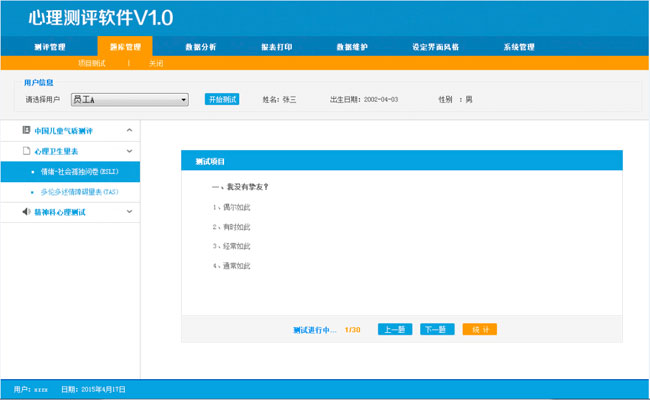The image size is (650, 400).
Task: Go to next question with 下一题
Action: pyautogui.click(x=437, y=329)
